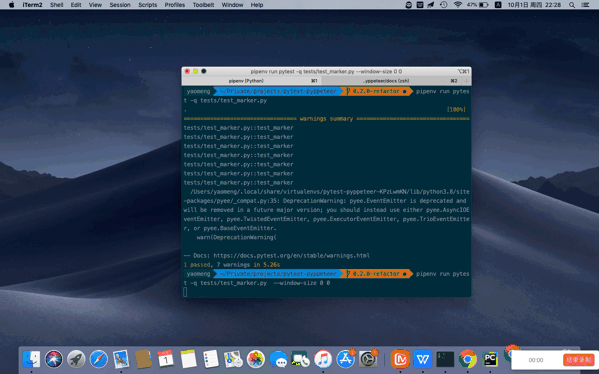Open System Preferences gear in Dock
Viewport: 599px width, 374px height.
(x=368, y=359)
